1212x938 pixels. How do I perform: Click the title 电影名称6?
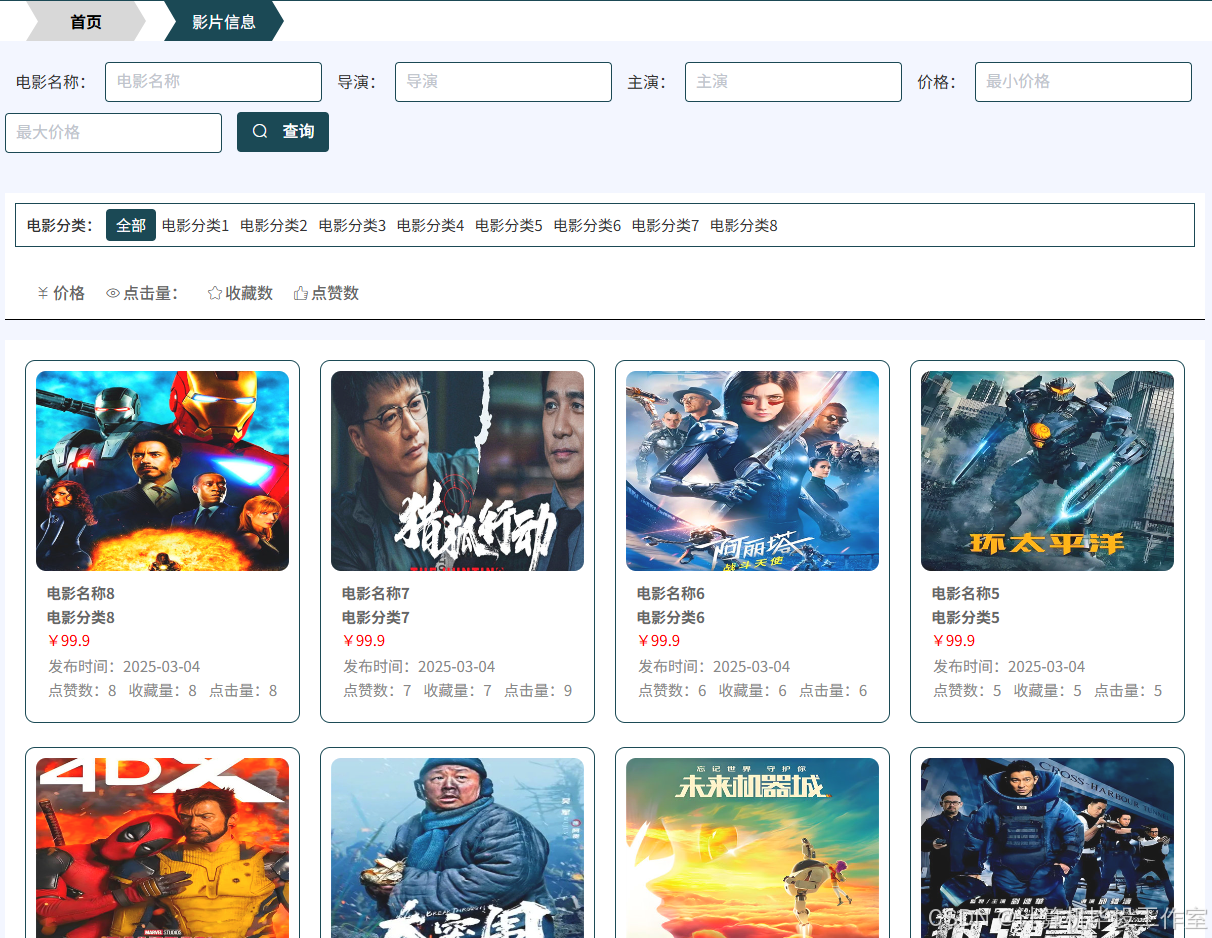671,593
